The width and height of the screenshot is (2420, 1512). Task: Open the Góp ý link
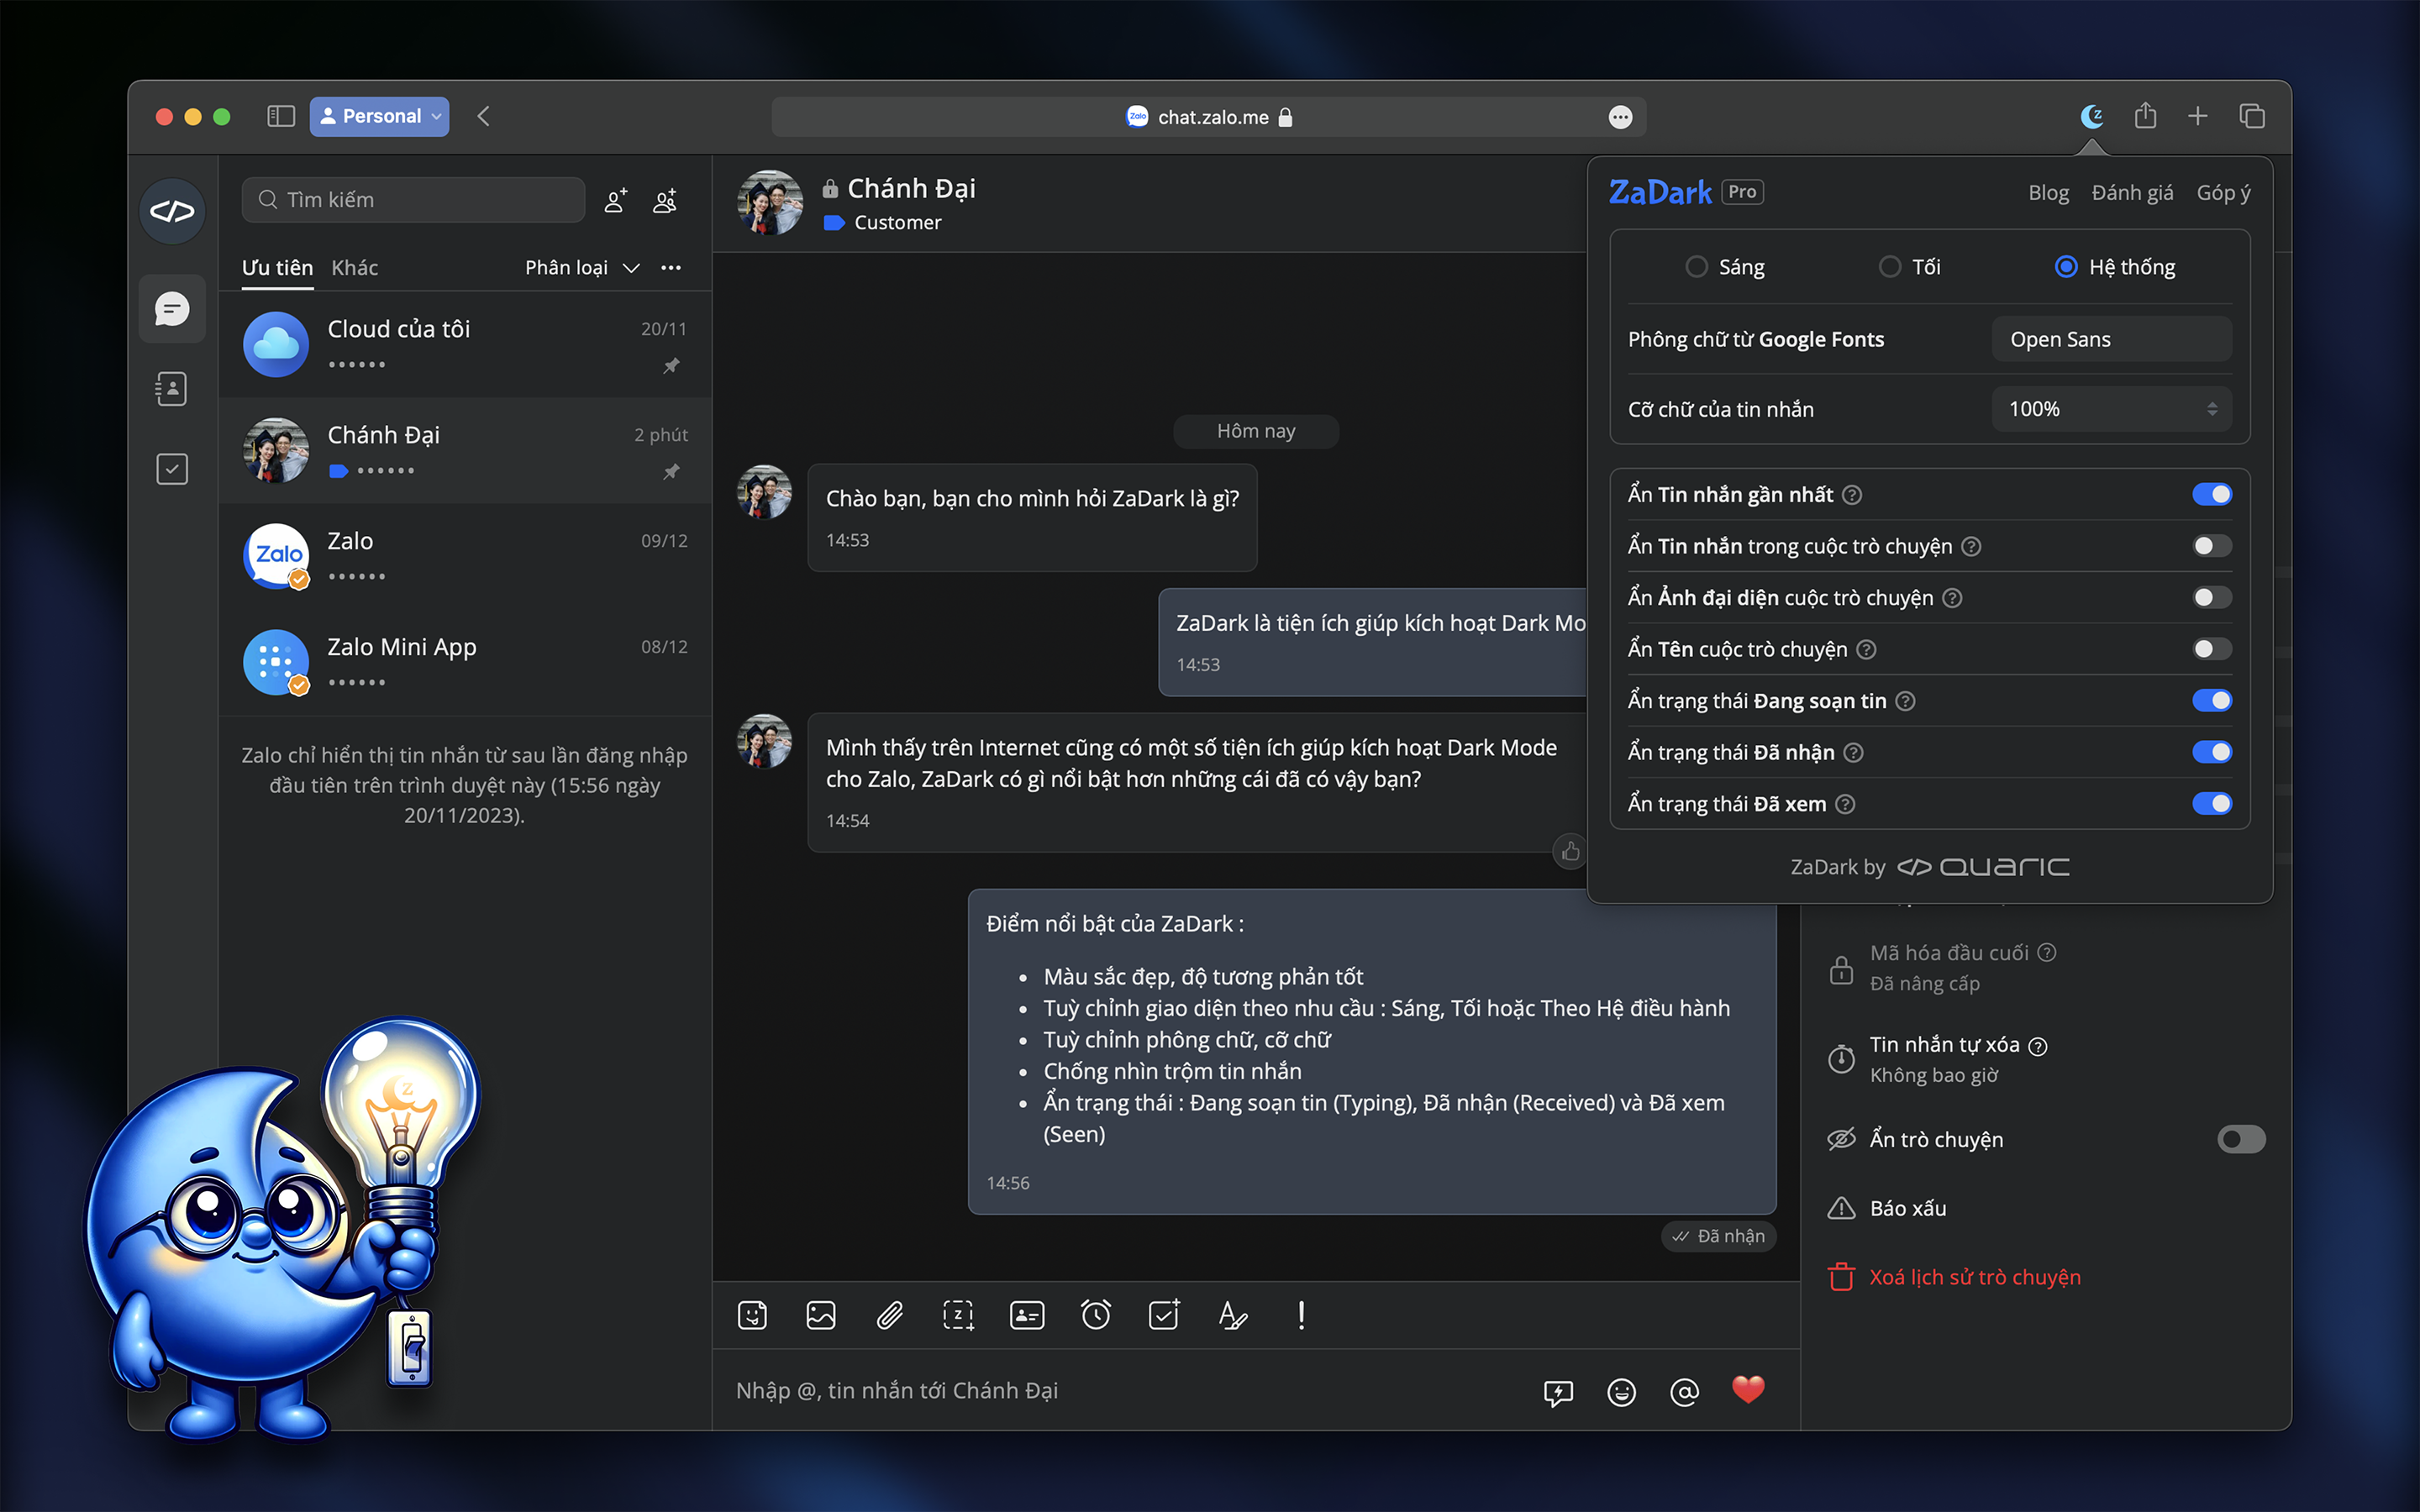tap(2223, 192)
